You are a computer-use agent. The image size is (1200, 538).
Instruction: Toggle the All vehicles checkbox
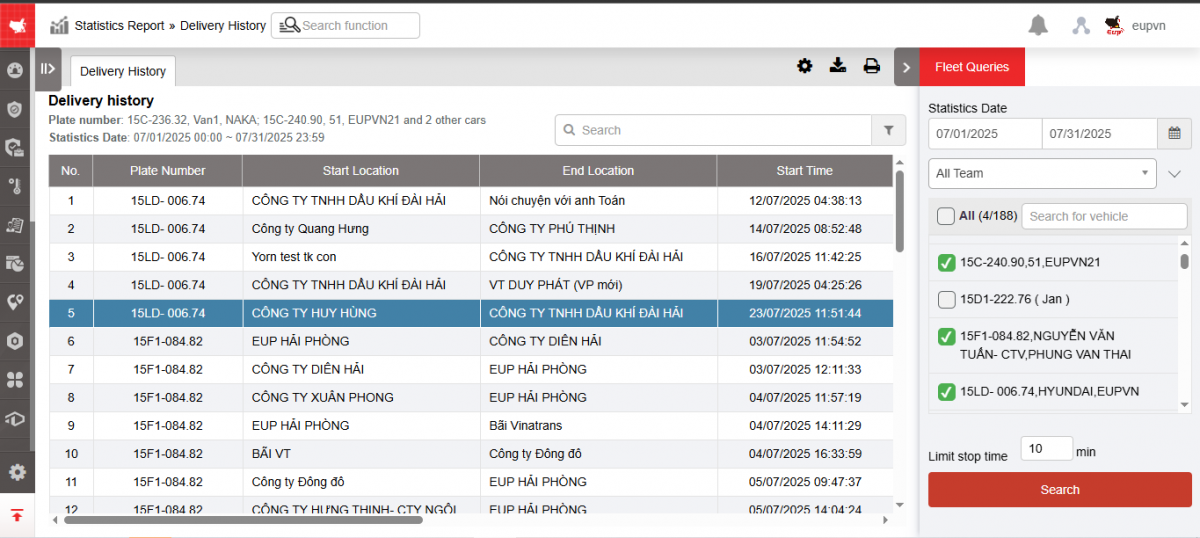tap(945, 216)
